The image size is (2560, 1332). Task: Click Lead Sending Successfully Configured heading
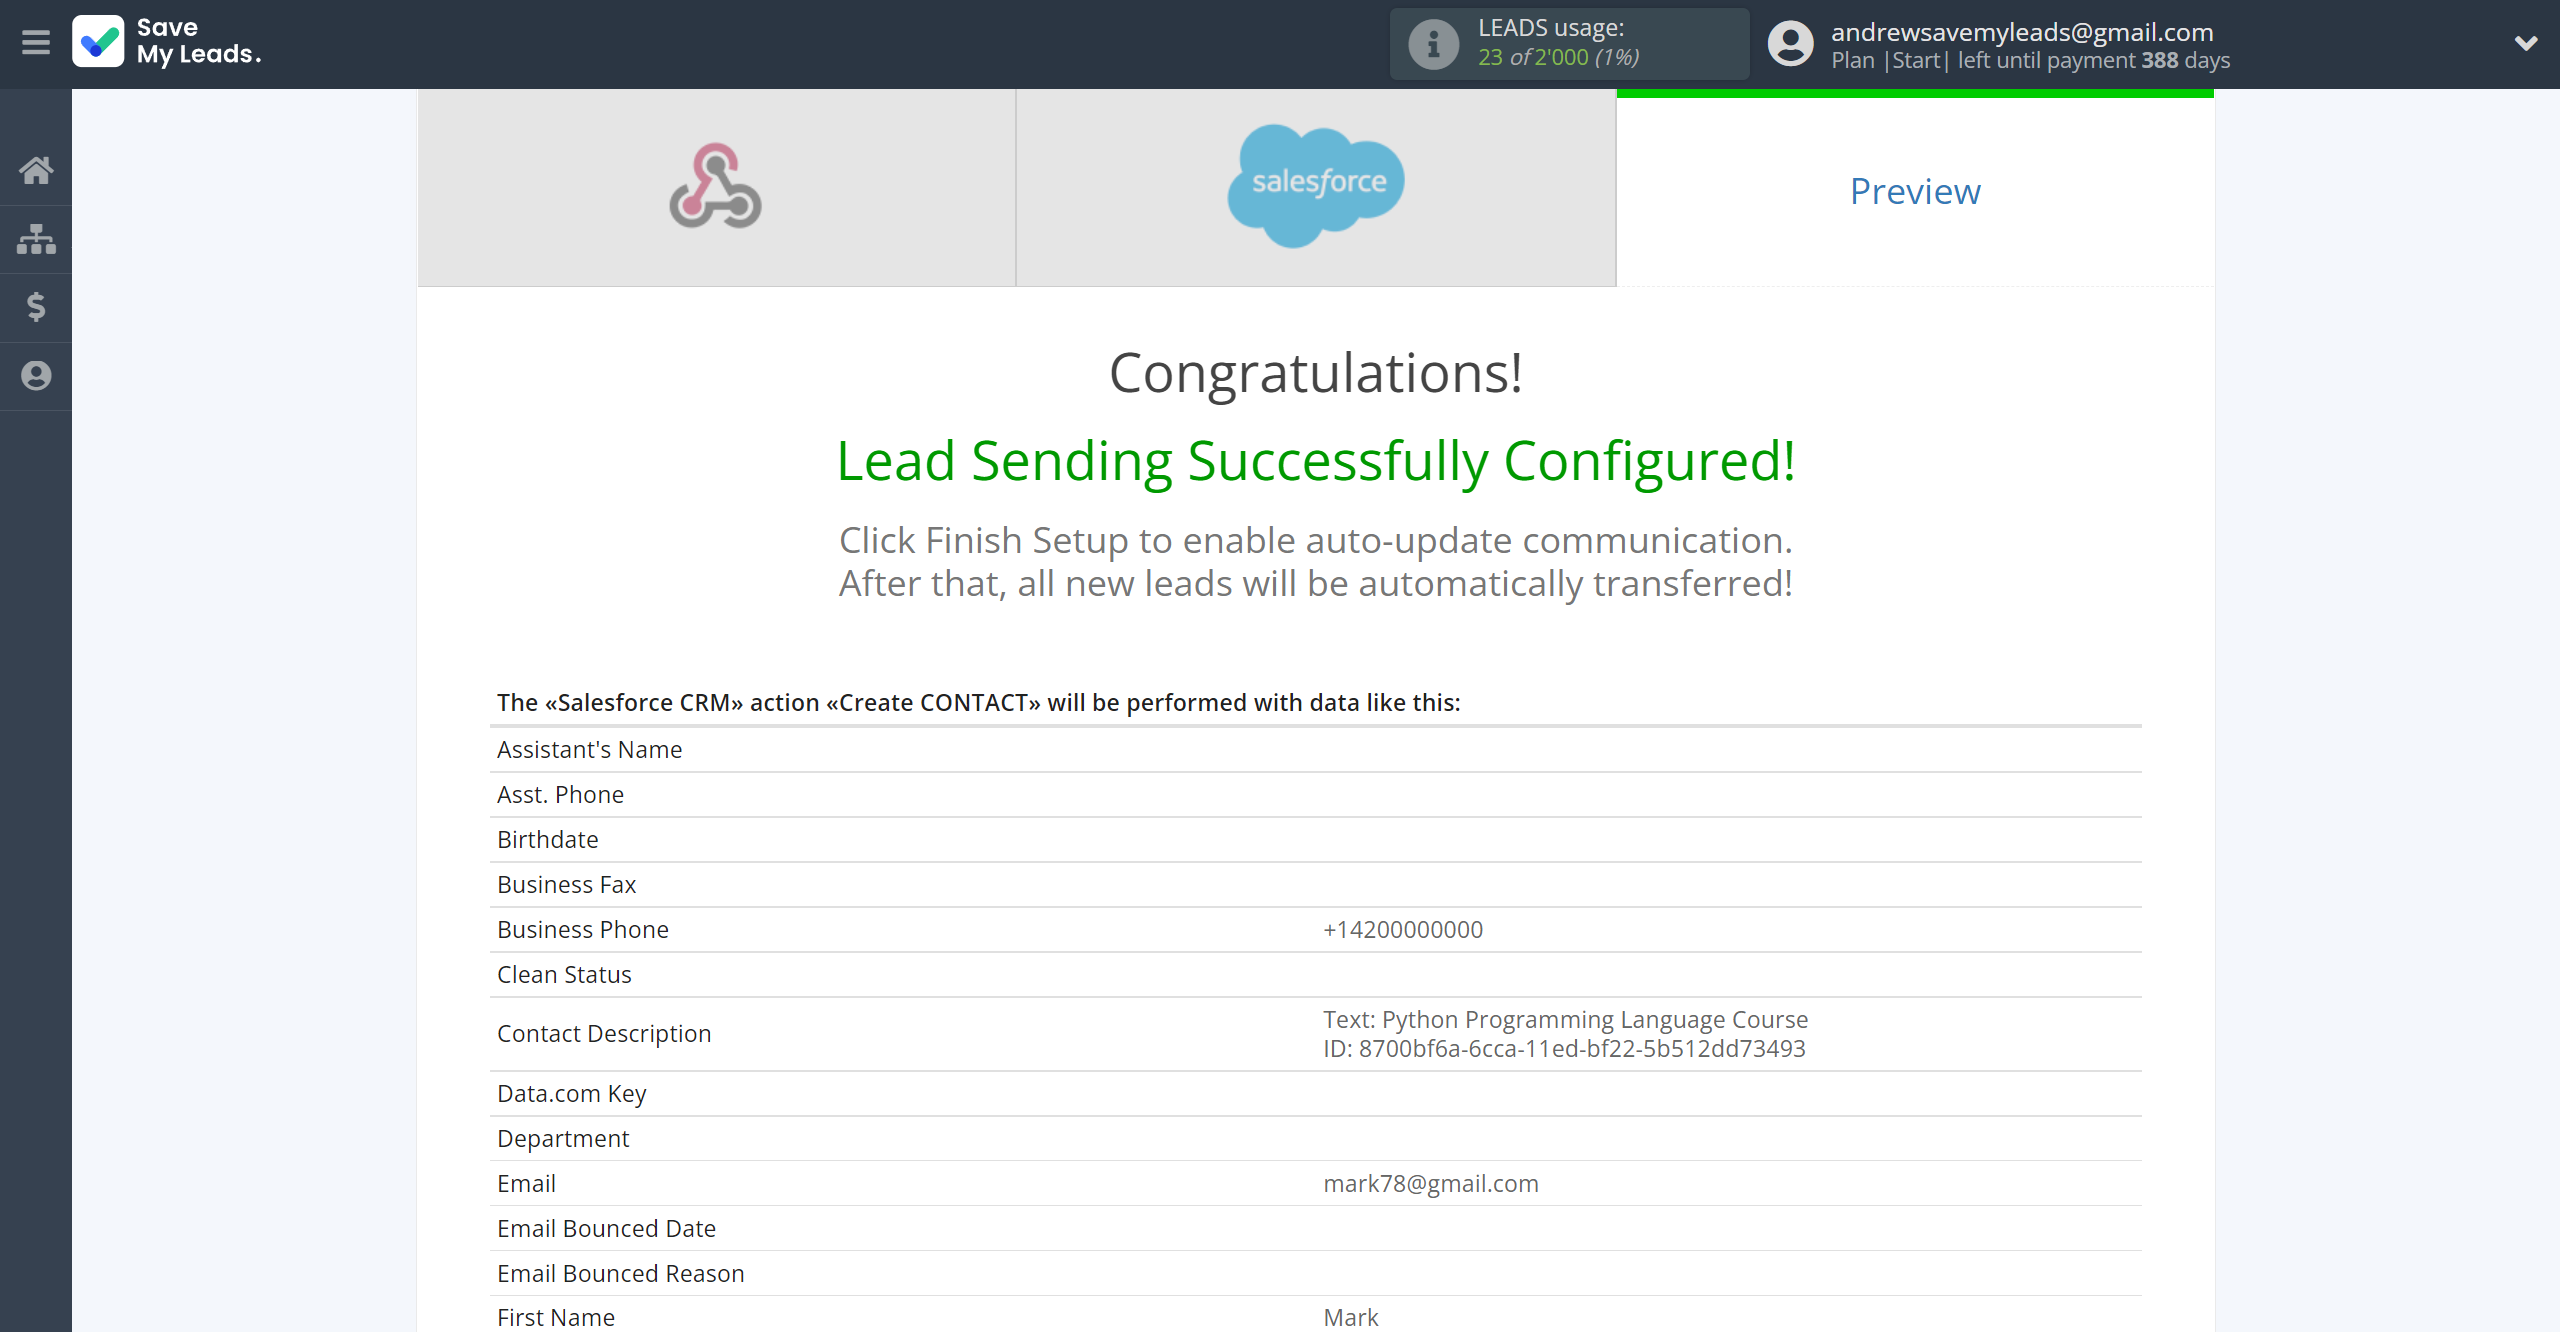[x=1316, y=461]
